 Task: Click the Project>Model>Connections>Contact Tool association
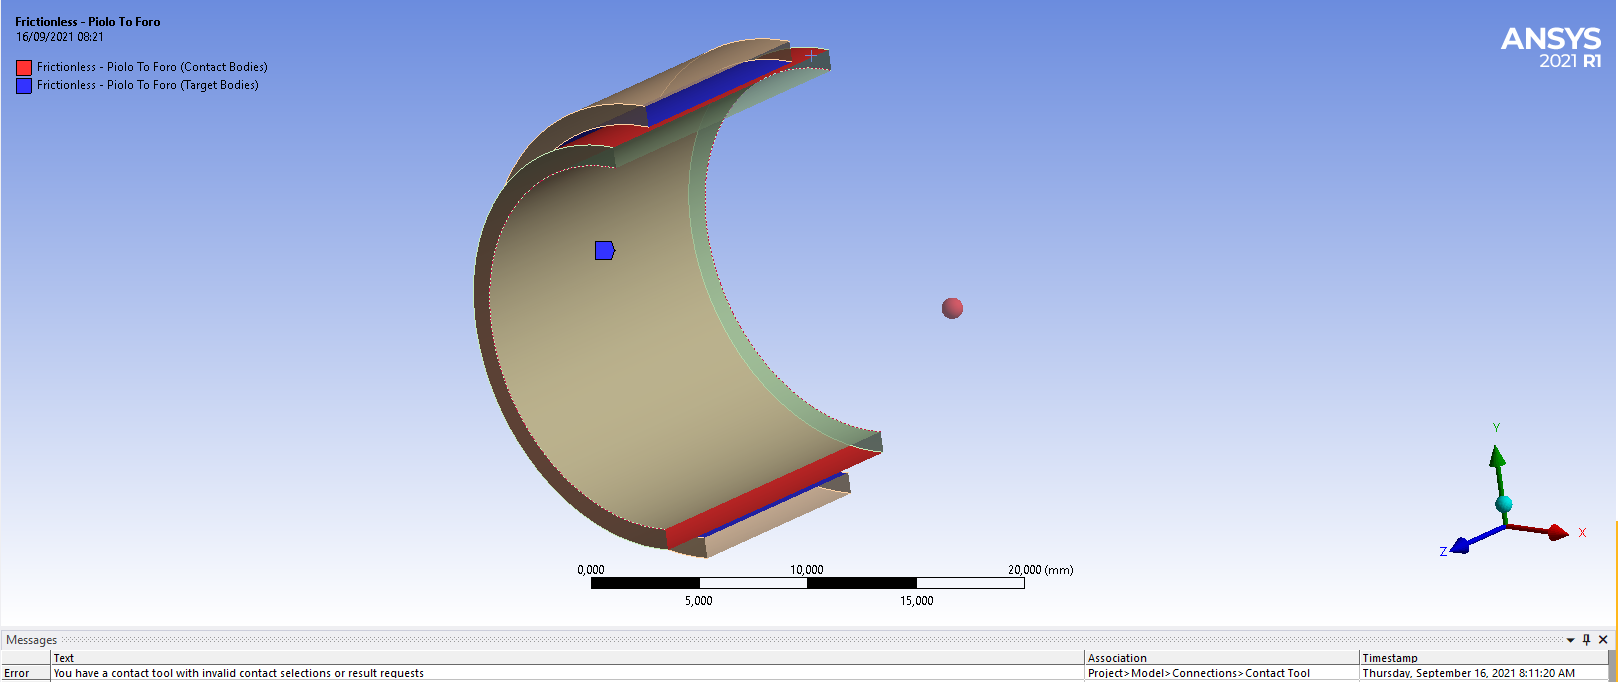[x=1198, y=673]
